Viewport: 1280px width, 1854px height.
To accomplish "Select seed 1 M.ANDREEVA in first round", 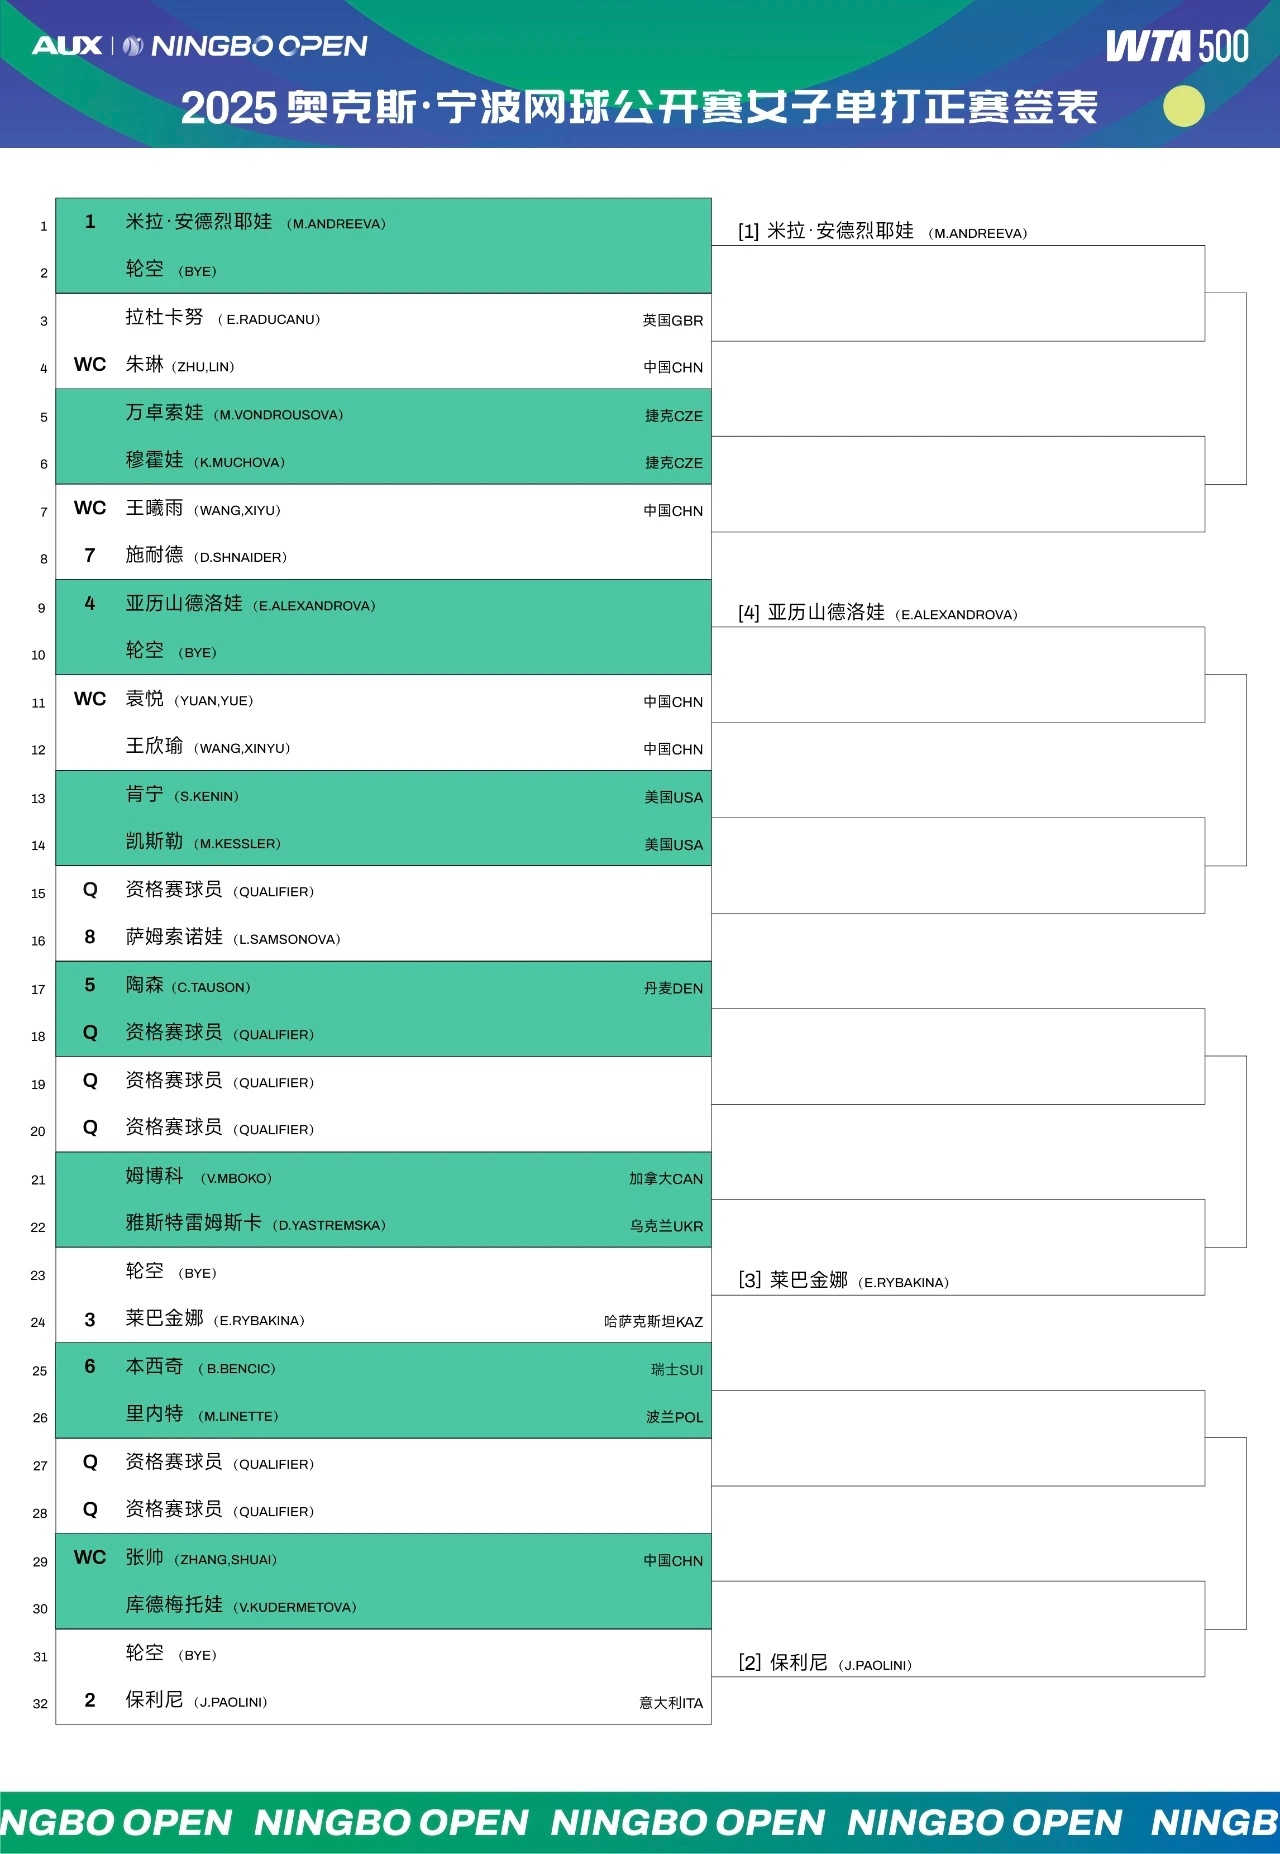I will coord(383,222).
